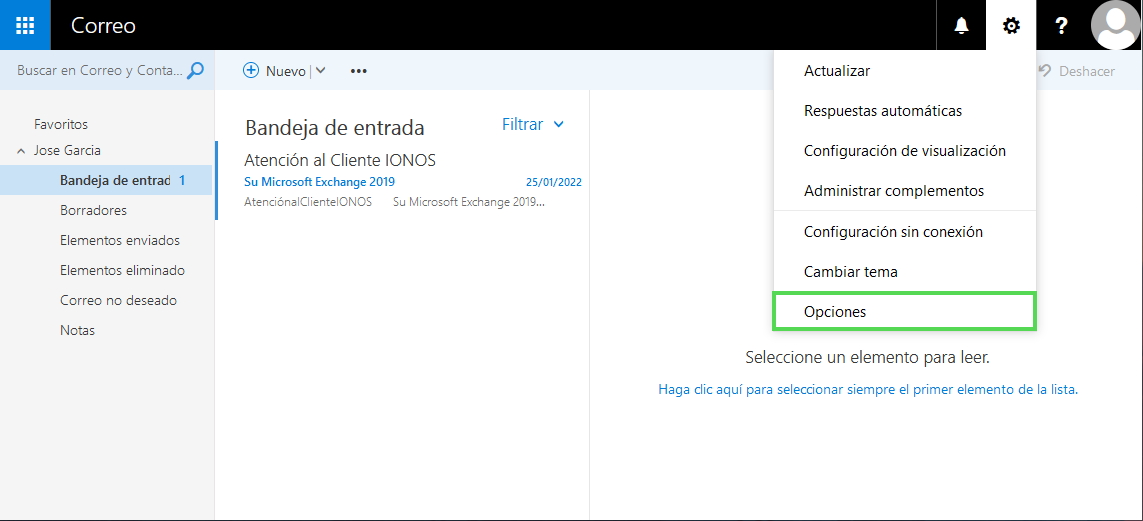Click the search magnifier icon
The width and height of the screenshot is (1143, 521).
point(196,71)
